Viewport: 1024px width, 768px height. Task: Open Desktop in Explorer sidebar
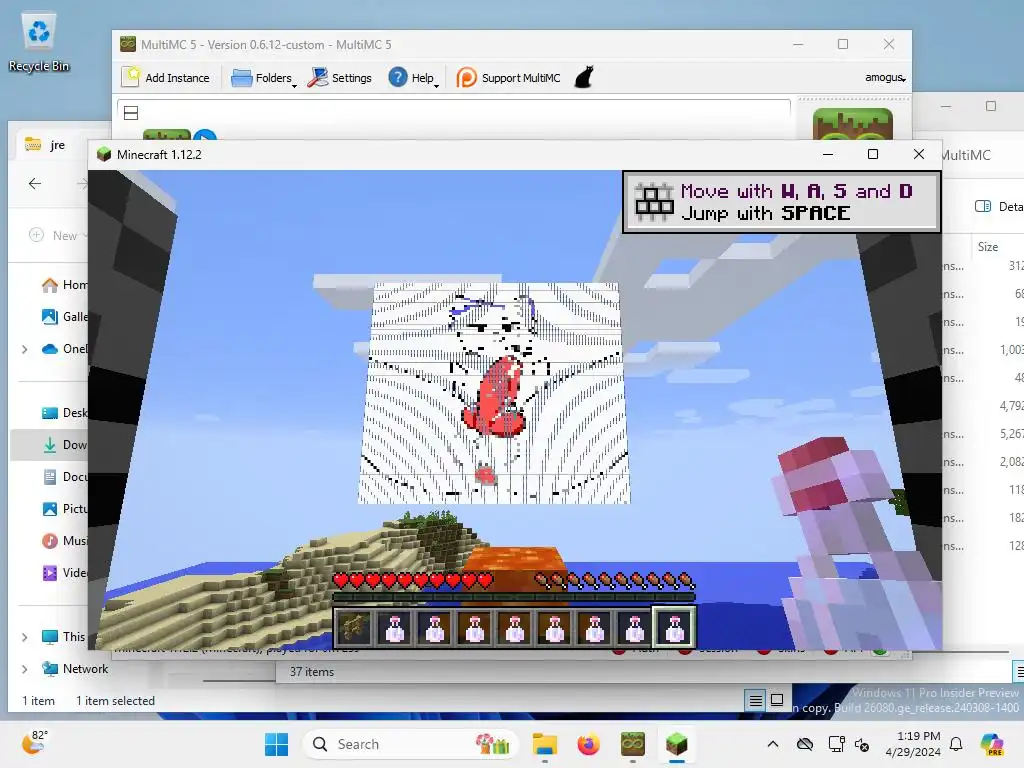(64, 413)
